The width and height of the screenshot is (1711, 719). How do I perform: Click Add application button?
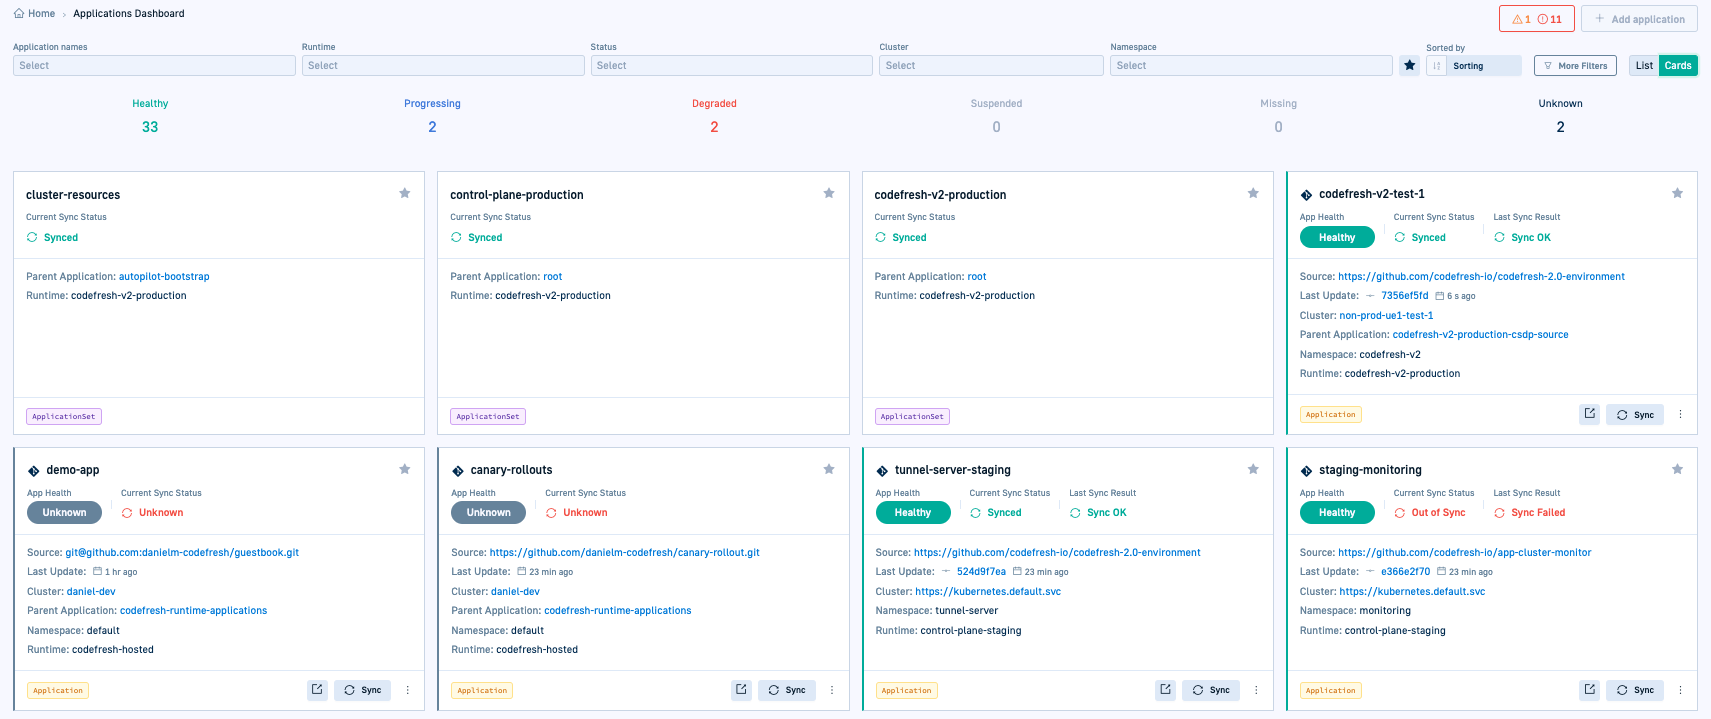click(x=1639, y=19)
